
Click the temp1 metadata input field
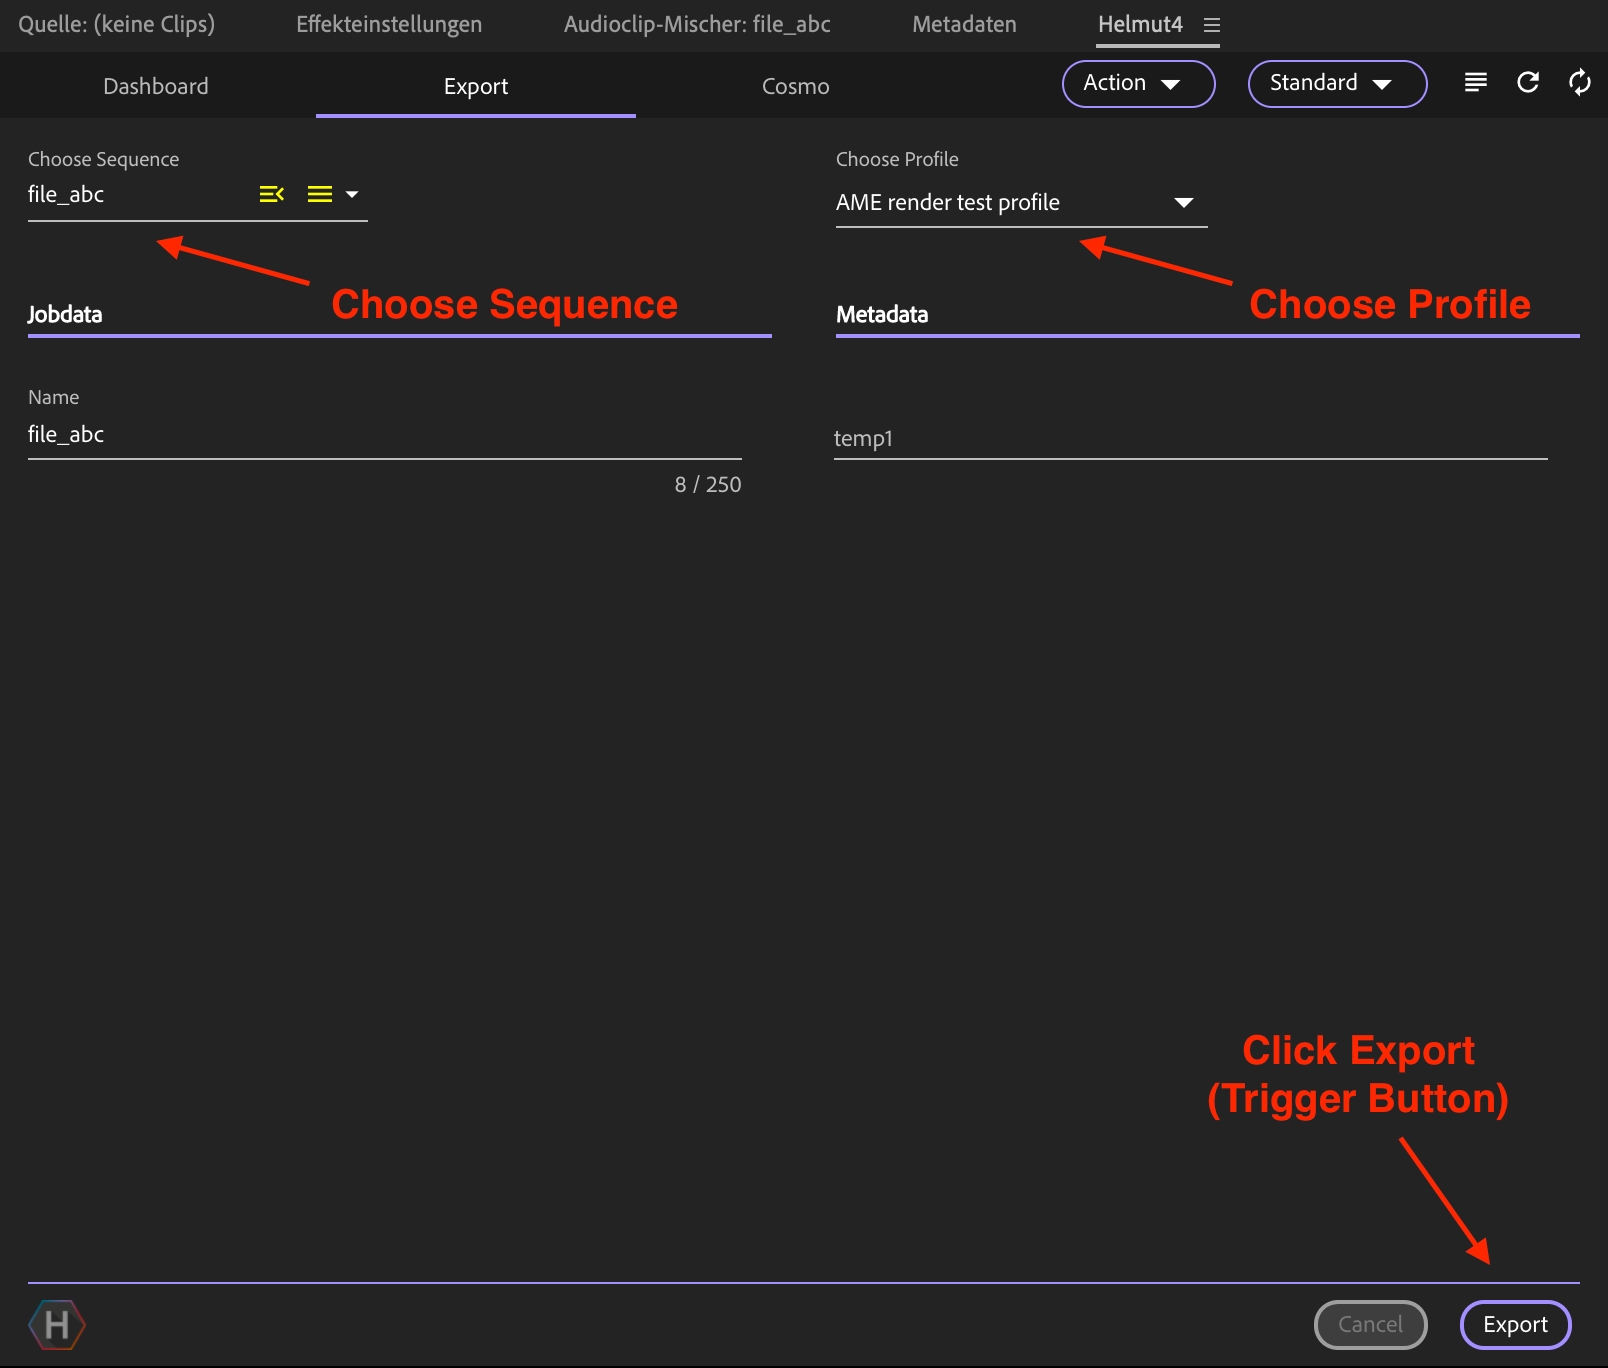(x=1190, y=438)
